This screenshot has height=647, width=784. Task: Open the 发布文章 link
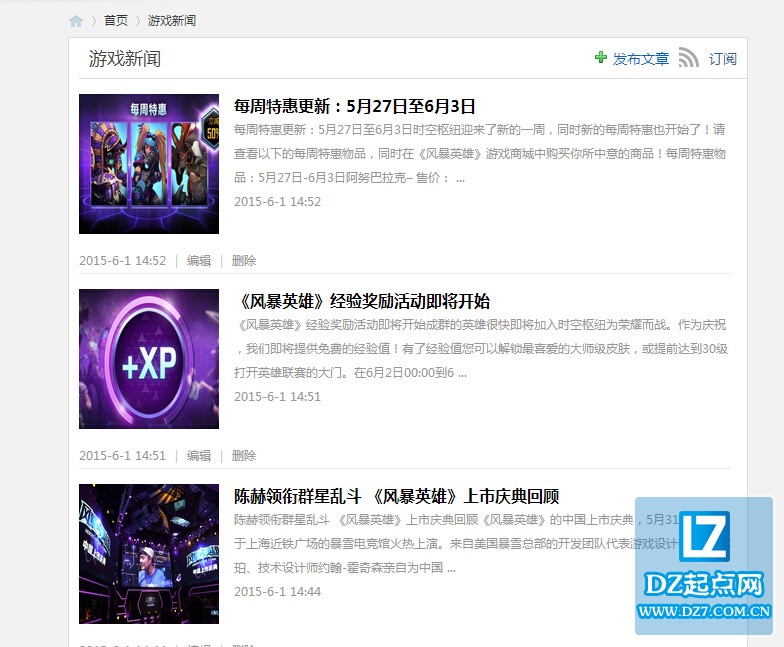(640, 59)
